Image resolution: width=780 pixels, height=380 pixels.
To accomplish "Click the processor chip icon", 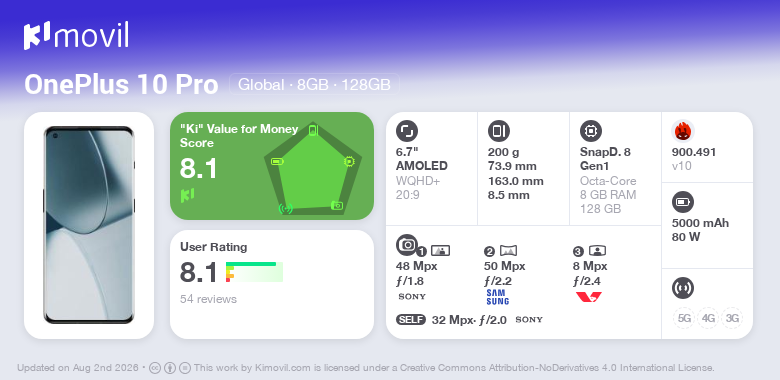I will coord(591,131).
